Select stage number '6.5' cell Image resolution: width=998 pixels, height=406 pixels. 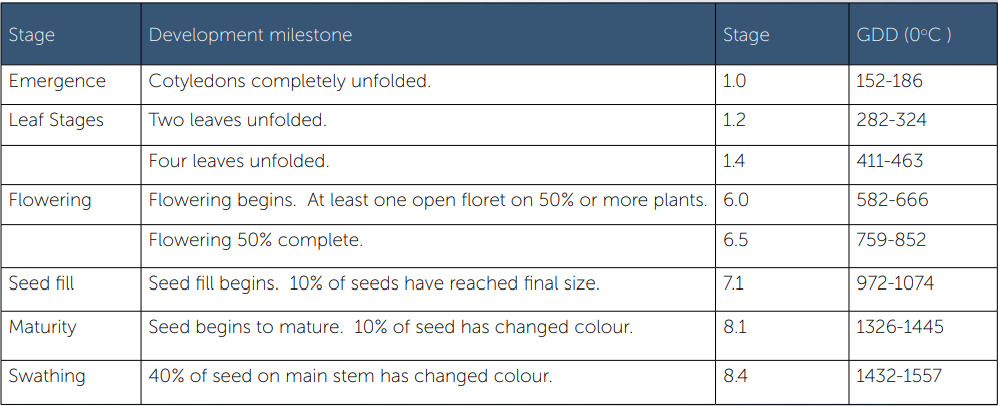[782, 246]
